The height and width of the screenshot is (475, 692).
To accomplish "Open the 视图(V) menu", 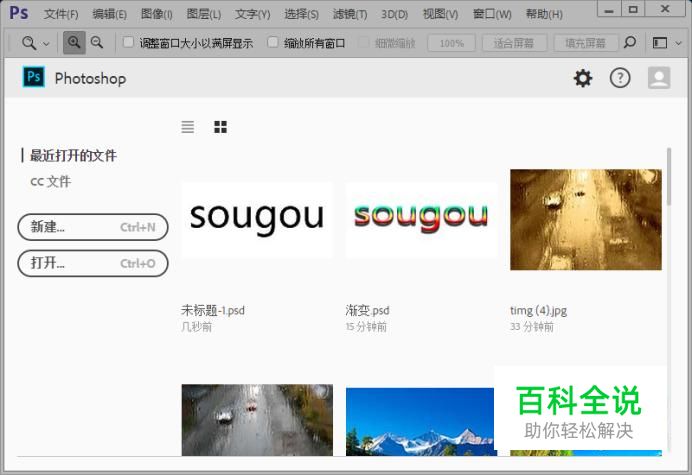I will pyautogui.click(x=440, y=14).
